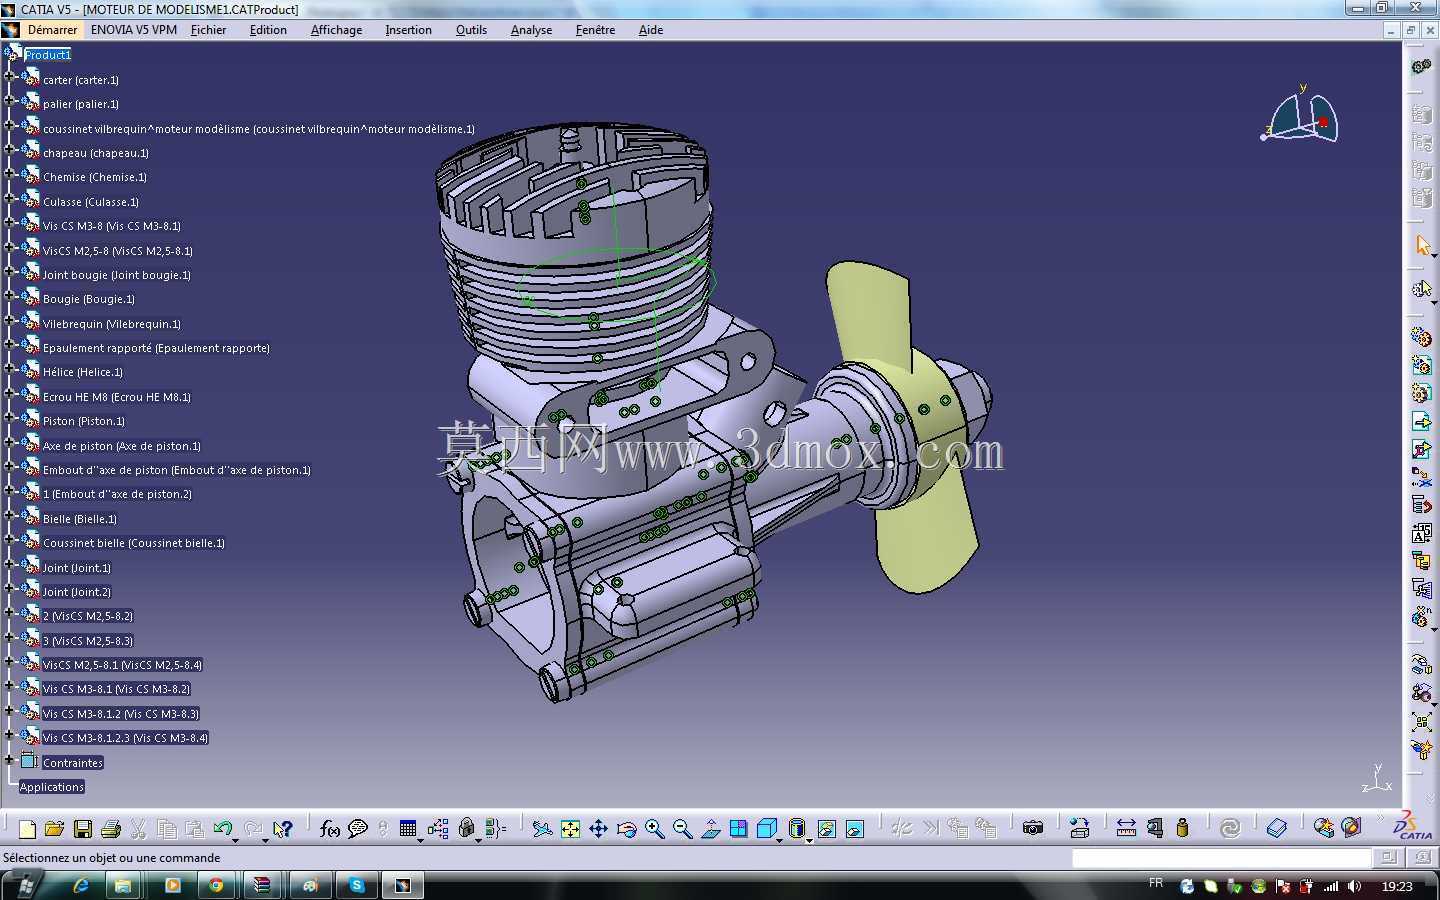Click the Swap visible space icon
Screen dimensions: 1440x900
pos(854,829)
